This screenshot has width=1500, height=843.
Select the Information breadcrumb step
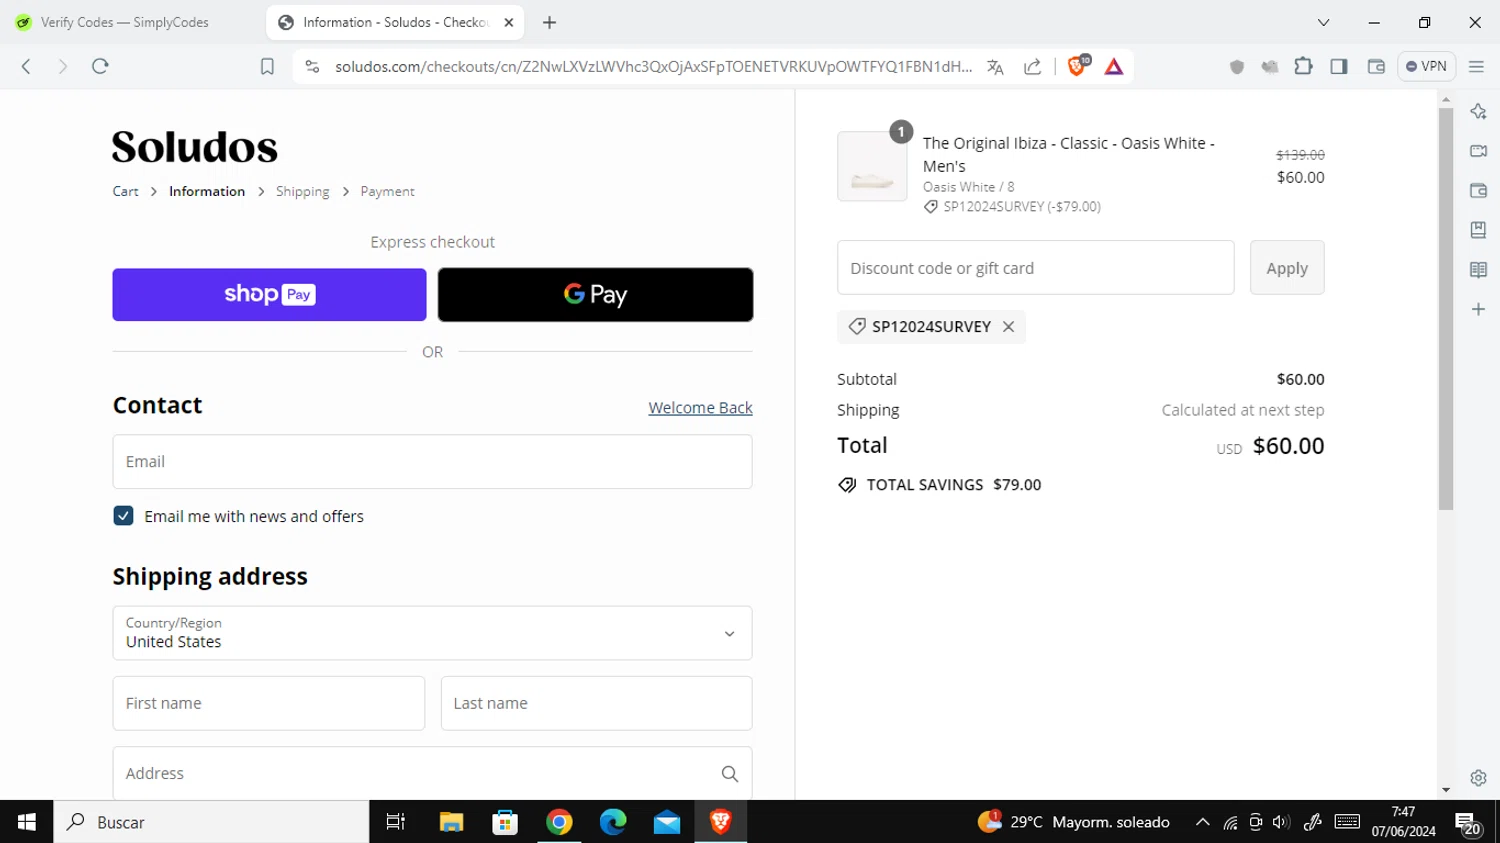[207, 191]
